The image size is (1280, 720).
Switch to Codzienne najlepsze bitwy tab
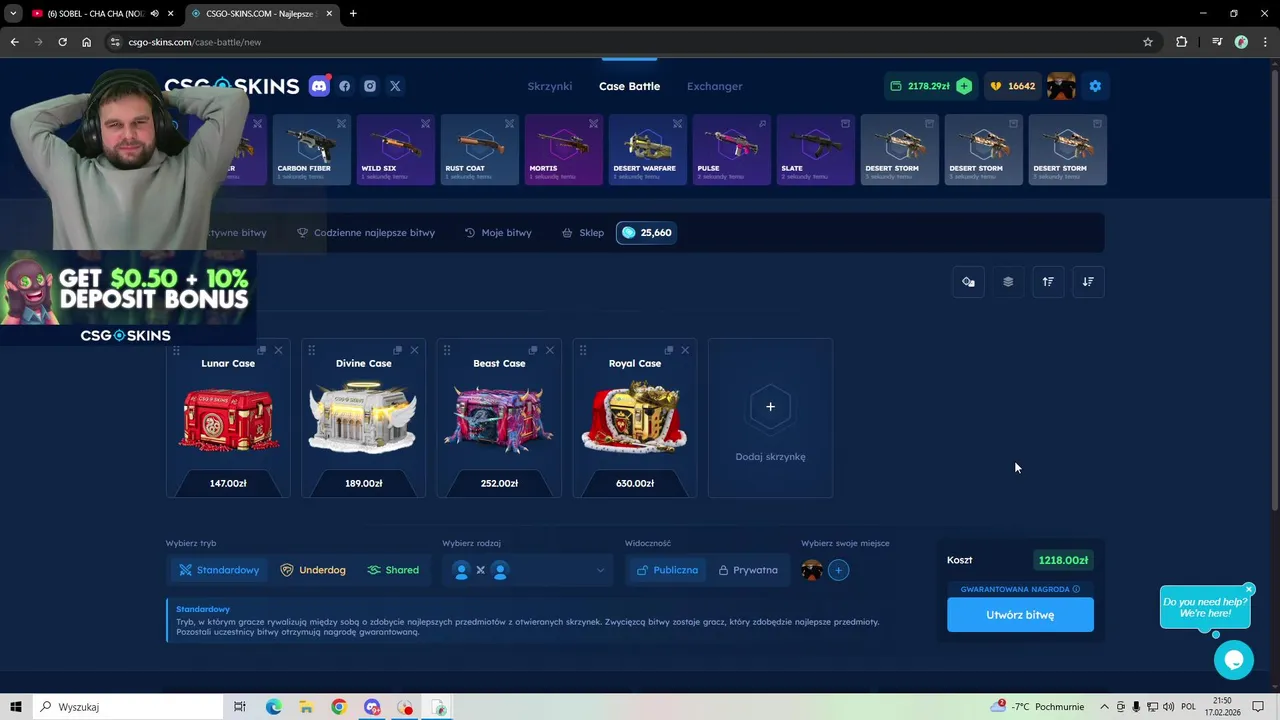point(366,233)
